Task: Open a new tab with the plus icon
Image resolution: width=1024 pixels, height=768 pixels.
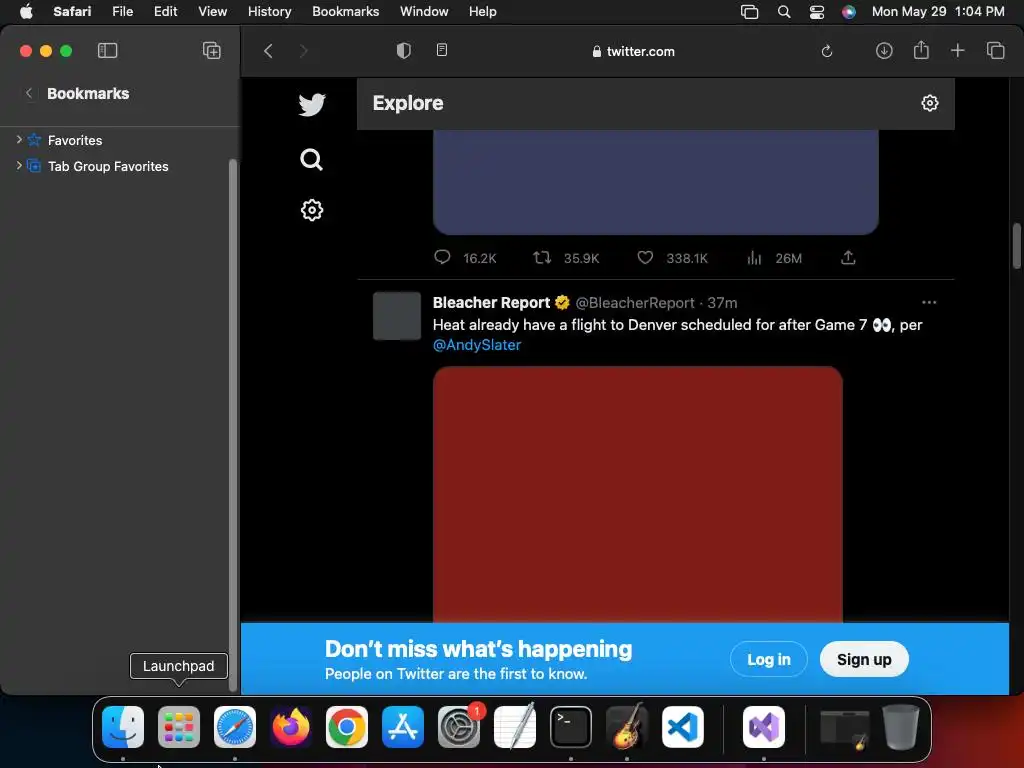Action: [x=957, y=50]
